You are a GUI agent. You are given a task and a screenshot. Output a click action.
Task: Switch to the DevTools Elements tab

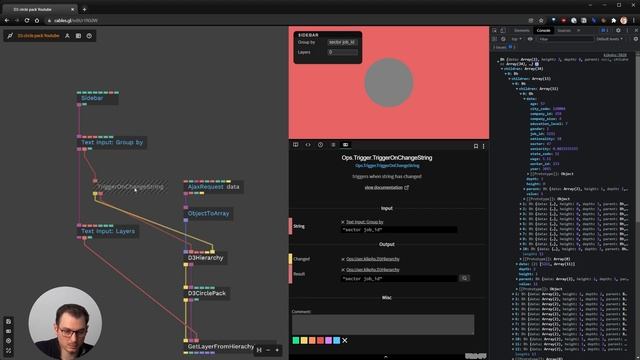(522, 31)
